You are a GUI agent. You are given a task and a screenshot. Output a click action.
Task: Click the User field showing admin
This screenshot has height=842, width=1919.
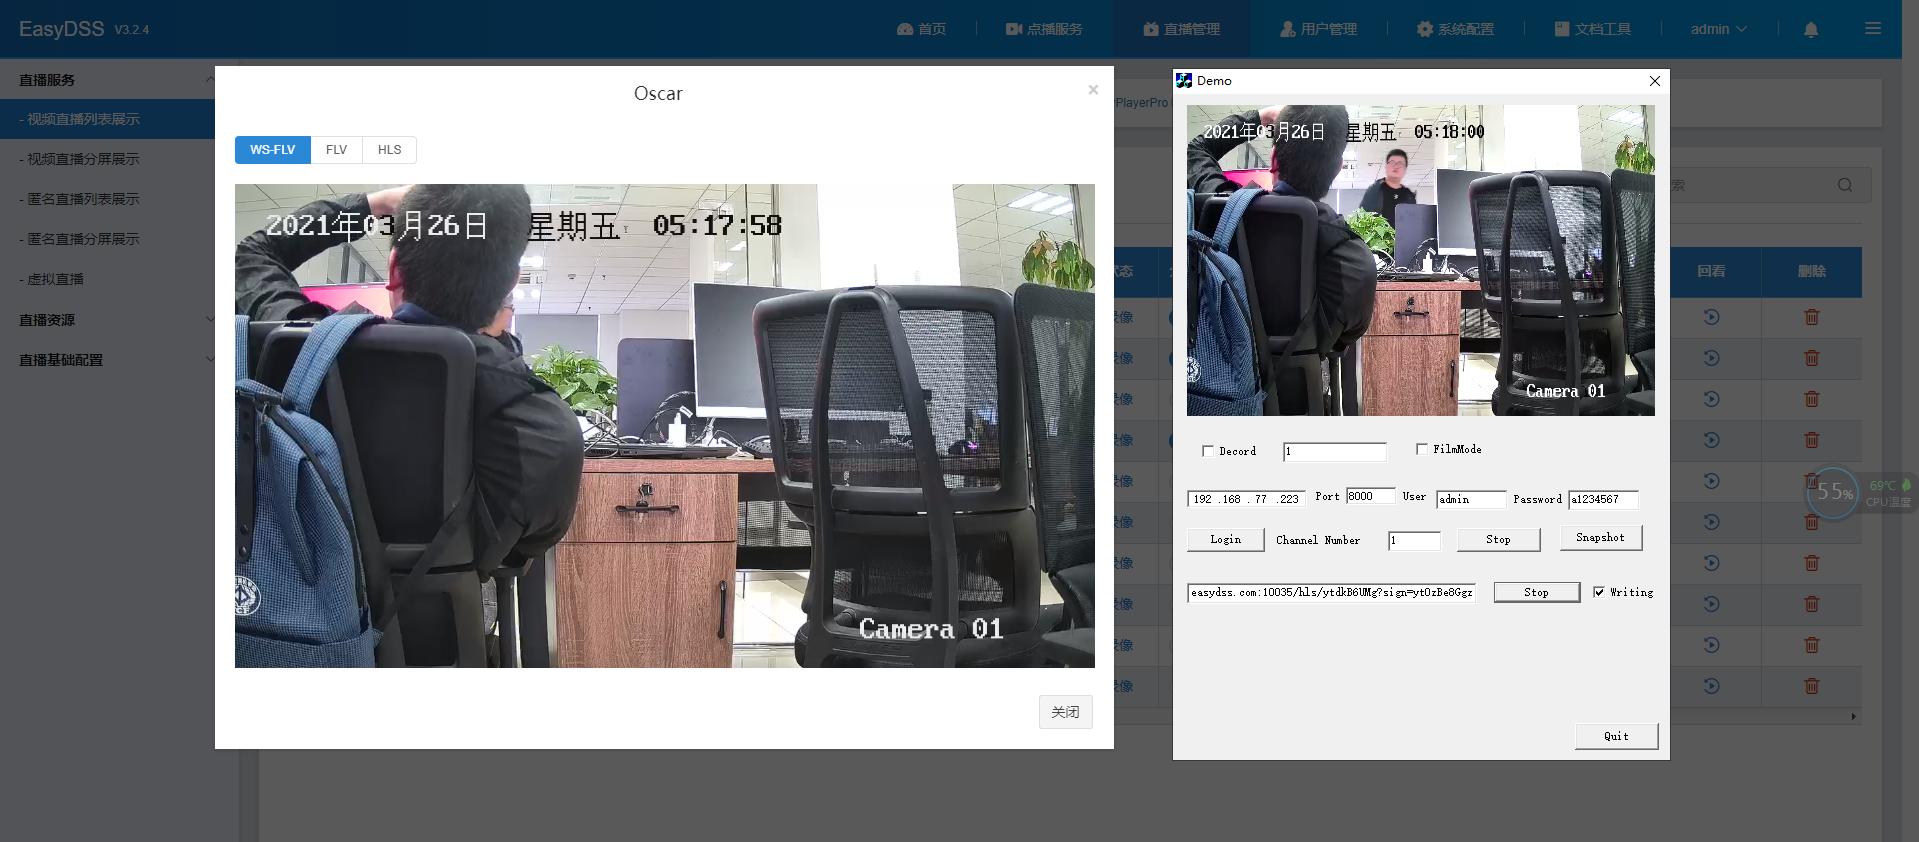click(x=1470, y=499)
